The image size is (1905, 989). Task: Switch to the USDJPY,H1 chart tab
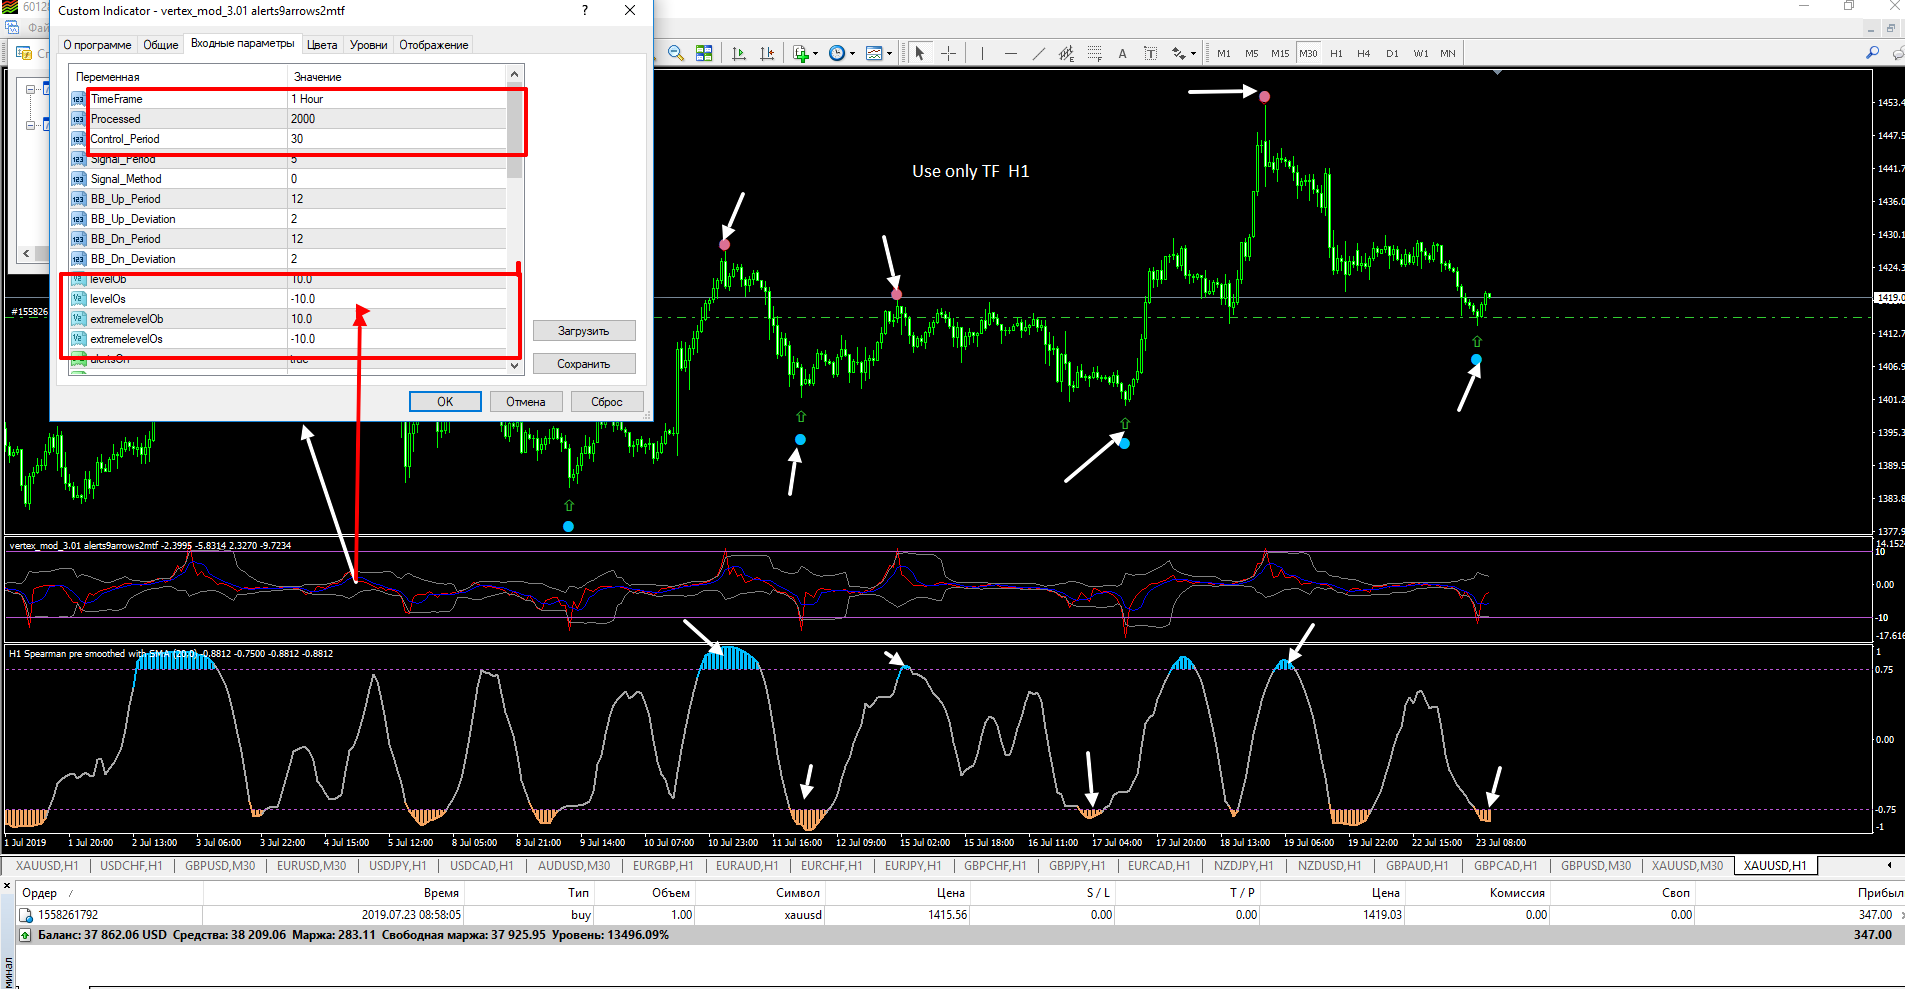click(397, 866)
